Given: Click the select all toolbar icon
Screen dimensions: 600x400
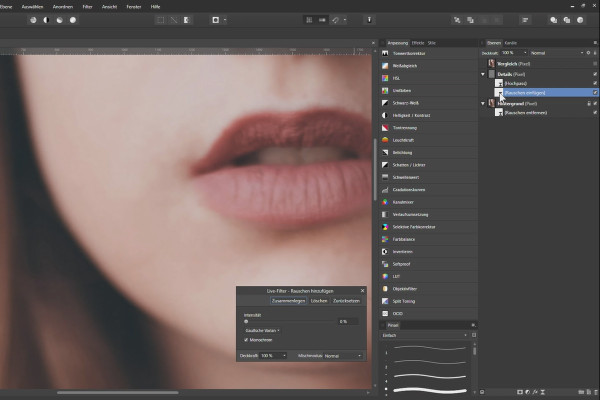Looking at the screenshot, I should (x=161, y=20).
